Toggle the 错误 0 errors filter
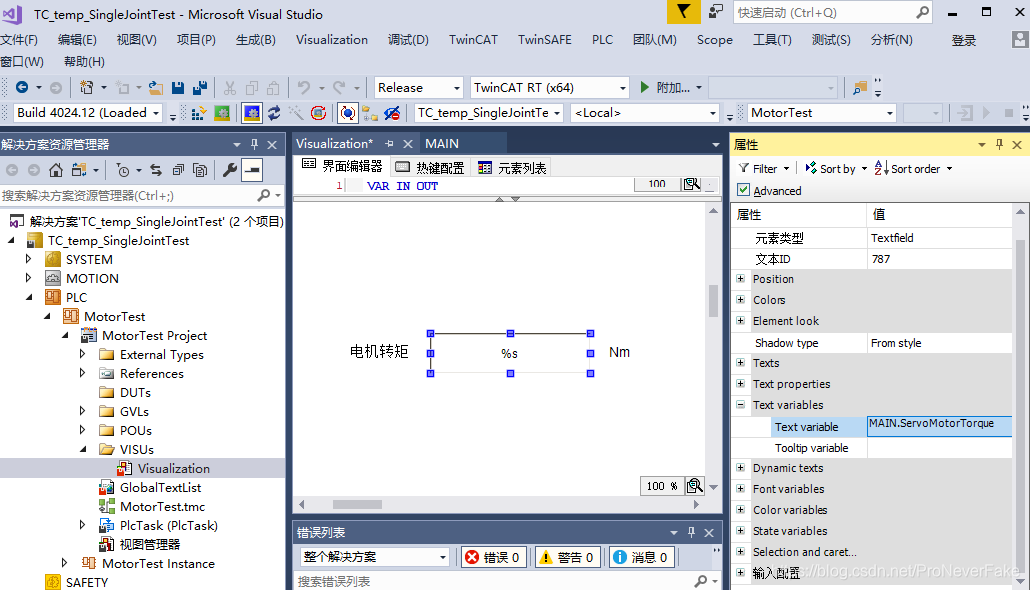The image size is (1030, 590). [x=493, y=557]
